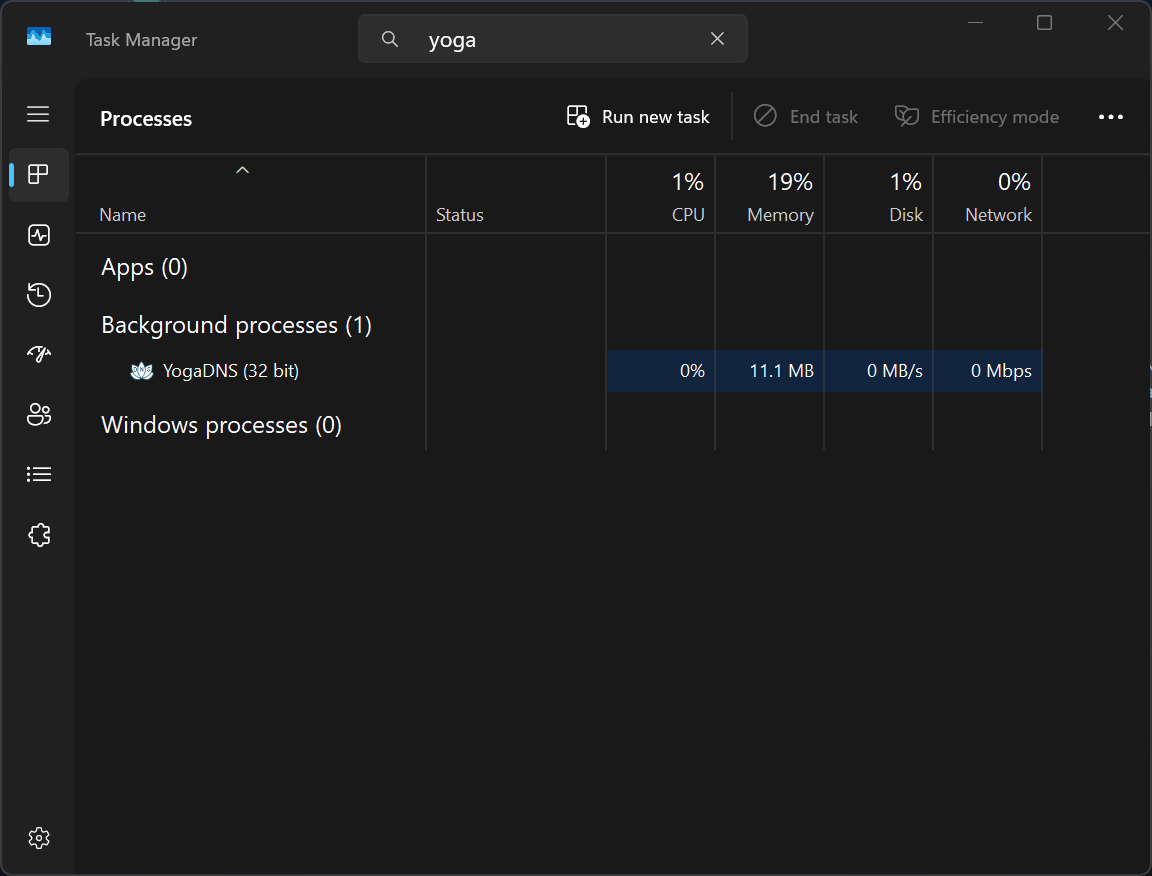Open the Performance page icon

click(38, 235)
